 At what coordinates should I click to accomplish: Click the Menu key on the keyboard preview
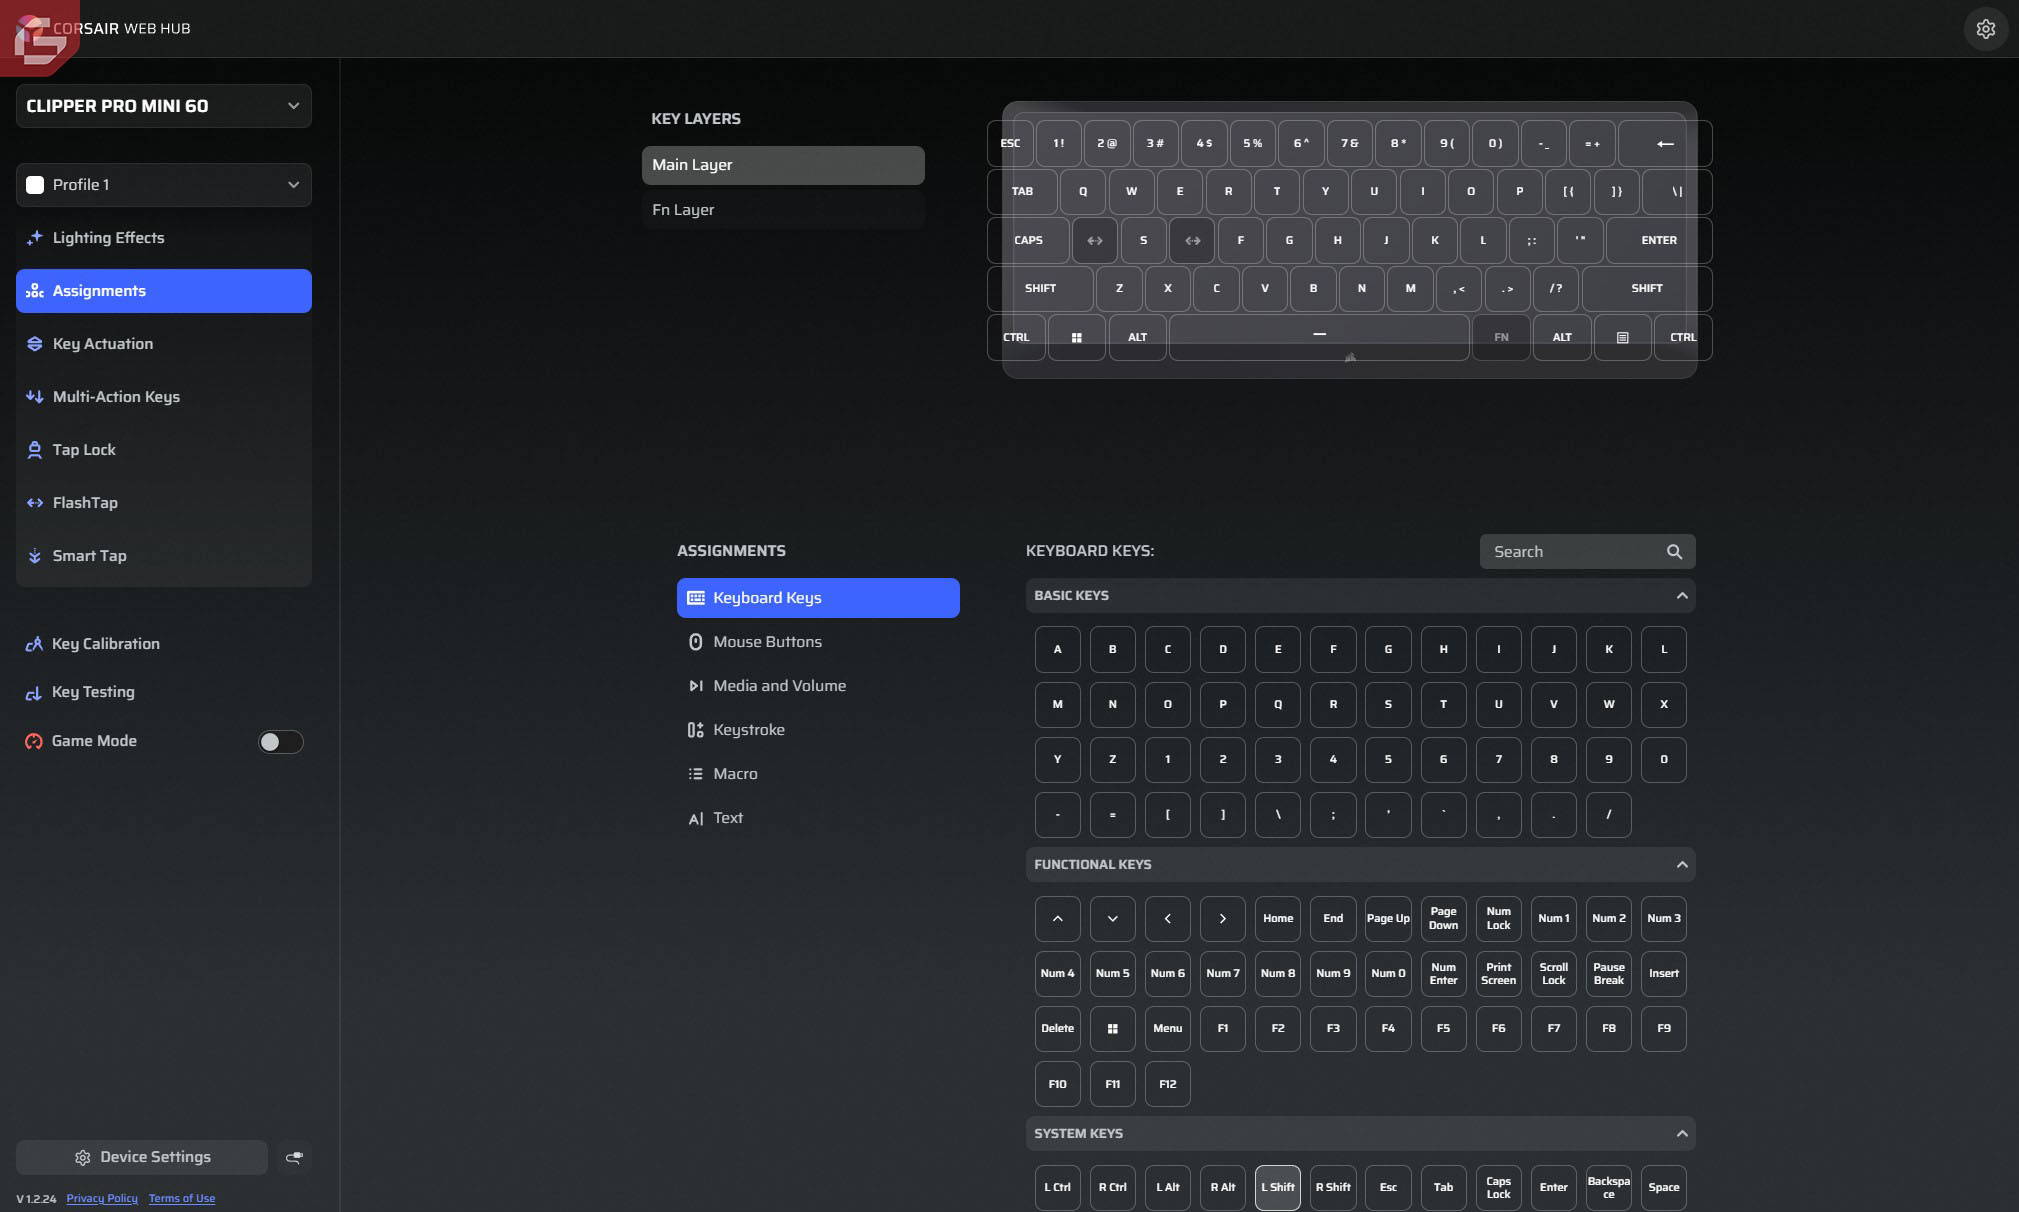click(x=1623, y=338)
